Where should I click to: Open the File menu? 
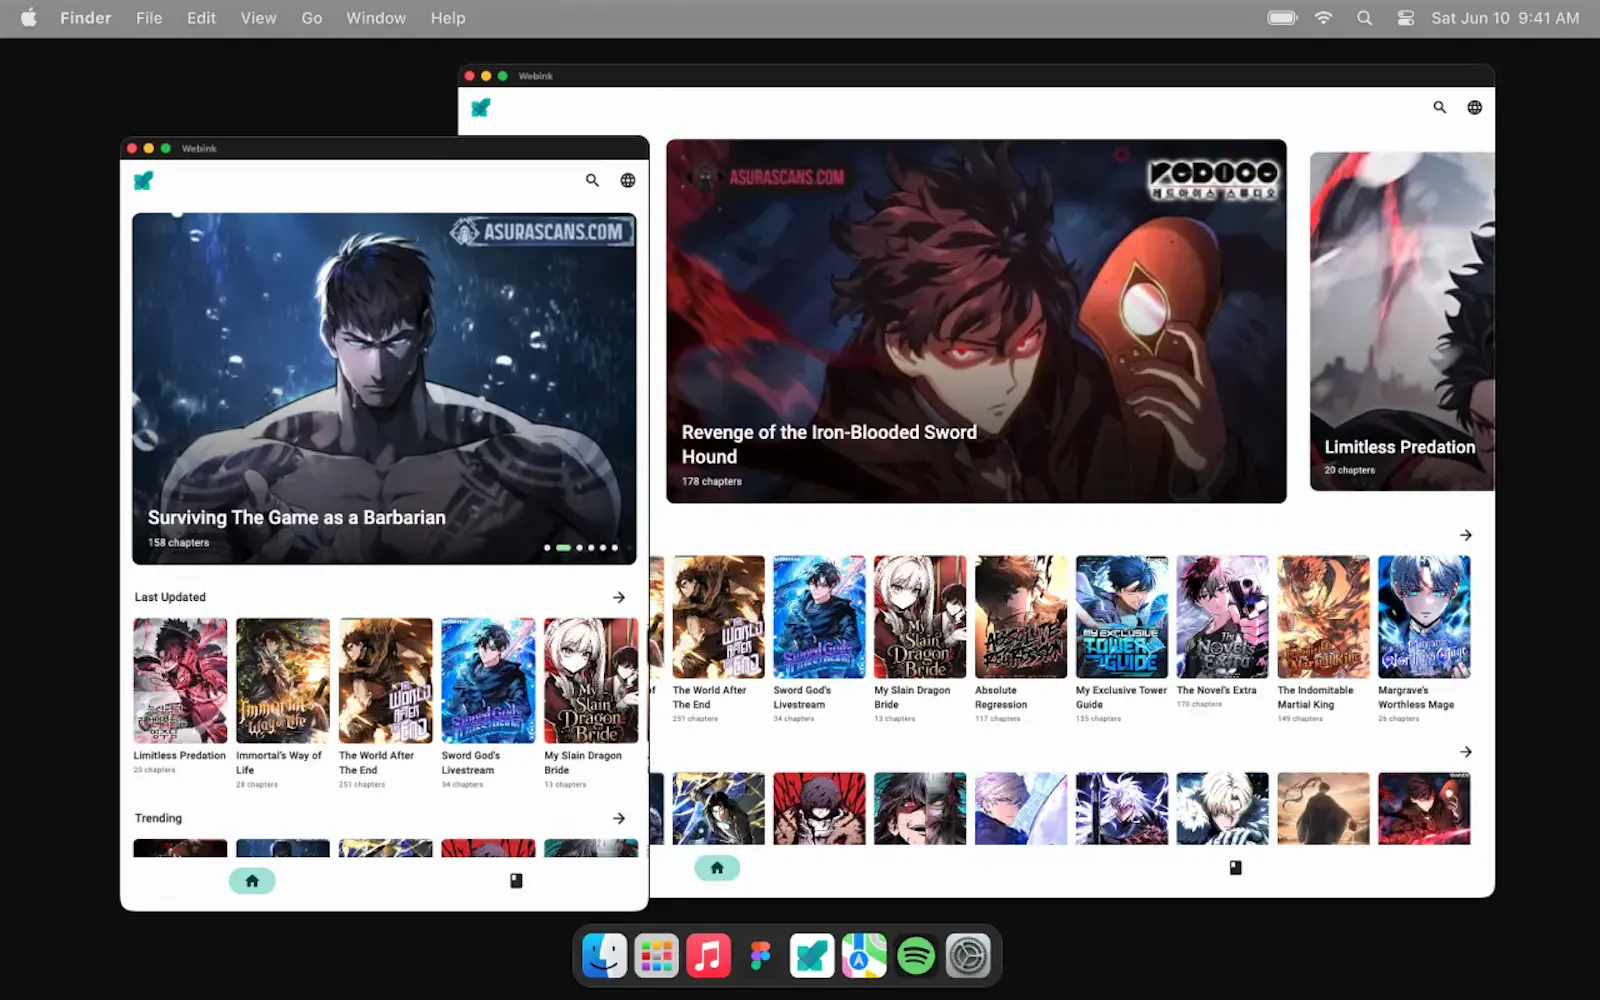coord(149,18)
